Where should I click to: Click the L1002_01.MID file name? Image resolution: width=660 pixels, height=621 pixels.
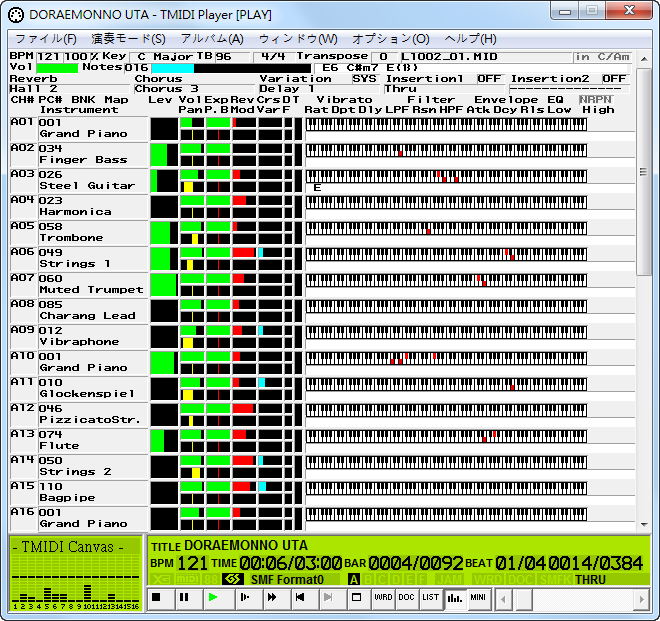[x=449, y=56]
